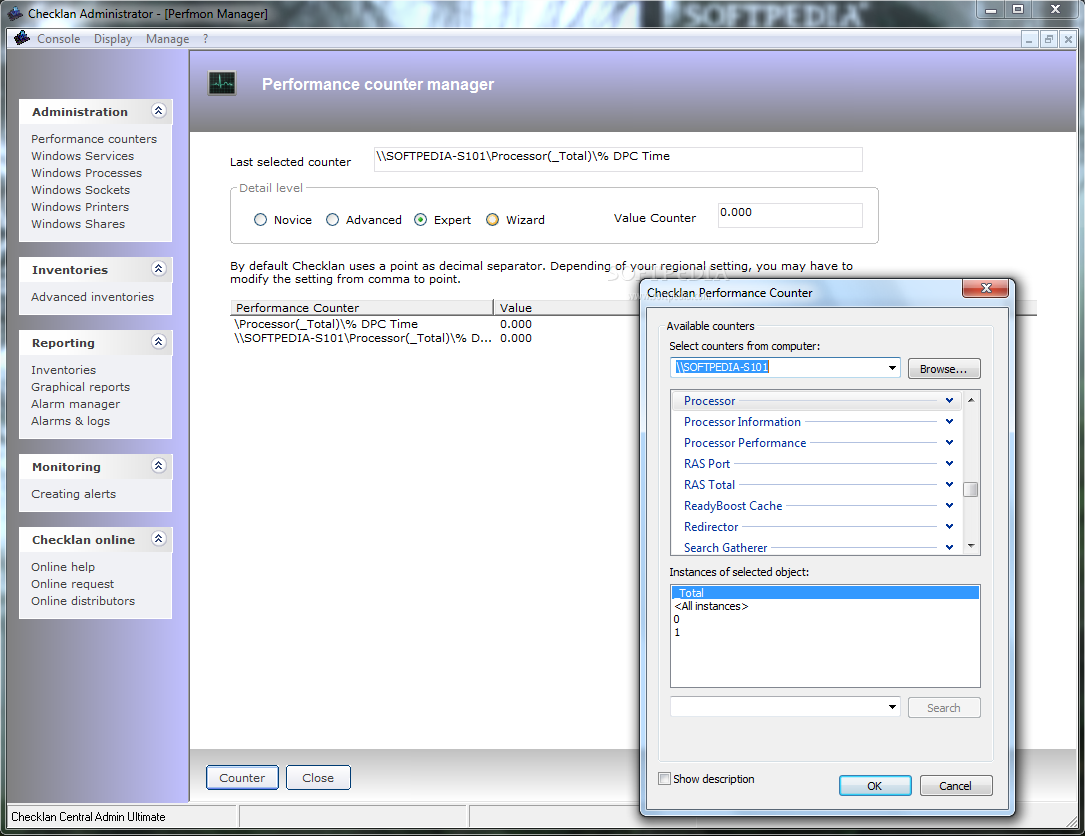This screenshot has height=836, width=1085.
Task: Click OK in Performance Counter dialog
Action: 875,785
